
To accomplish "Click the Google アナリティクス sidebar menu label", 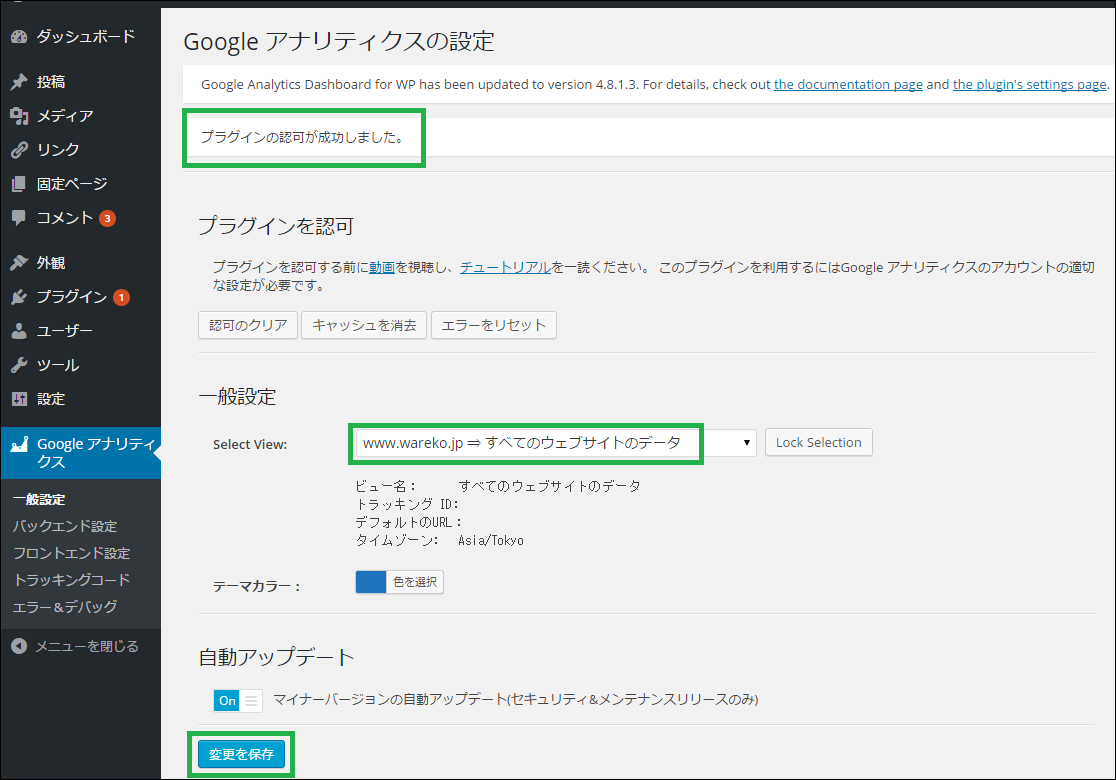I will [96, 453].
